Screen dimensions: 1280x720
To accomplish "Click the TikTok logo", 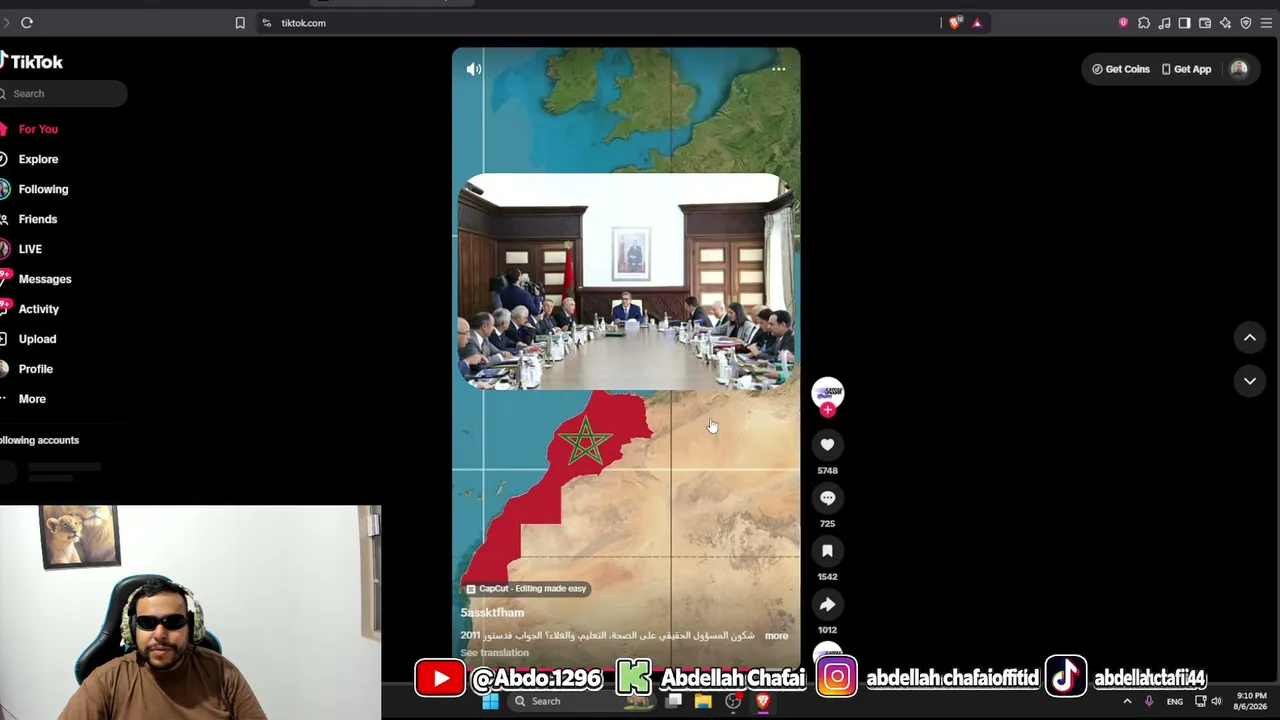I will [32, 61].
